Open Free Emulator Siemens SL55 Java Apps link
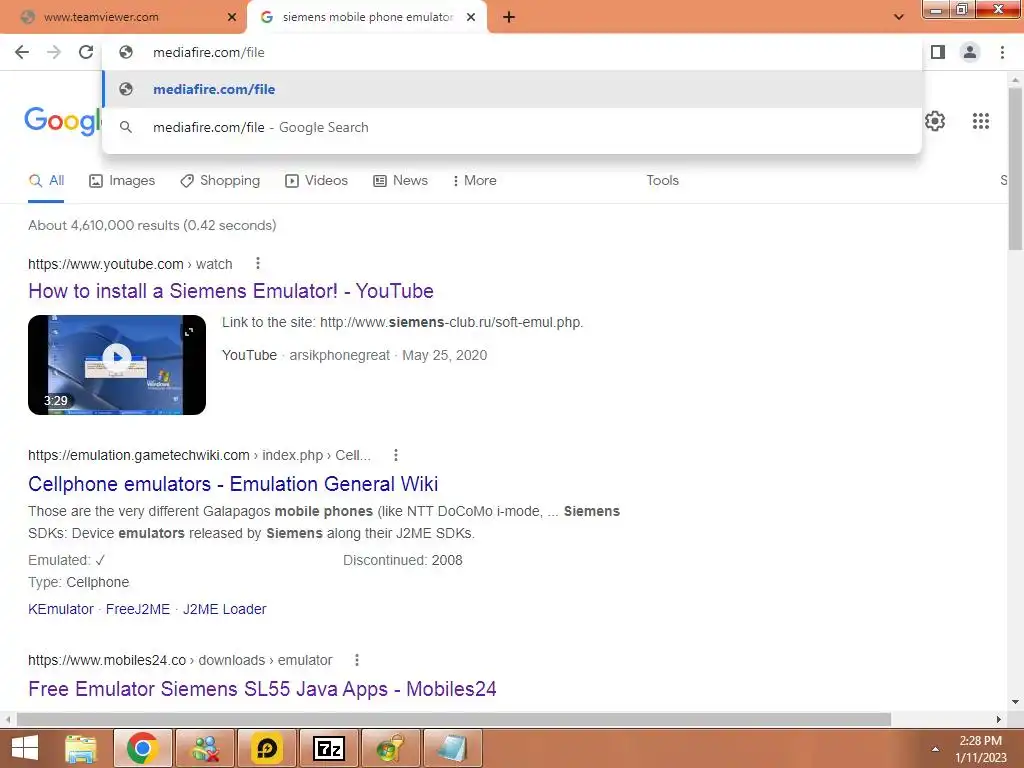1024x768 pixels. tap(262, 689)
